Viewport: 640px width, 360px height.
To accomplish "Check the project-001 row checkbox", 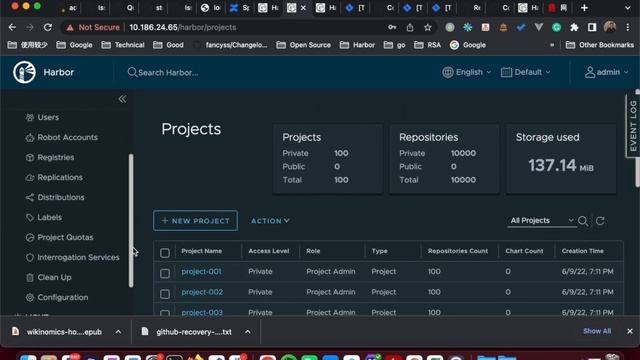I will [165, 273].
